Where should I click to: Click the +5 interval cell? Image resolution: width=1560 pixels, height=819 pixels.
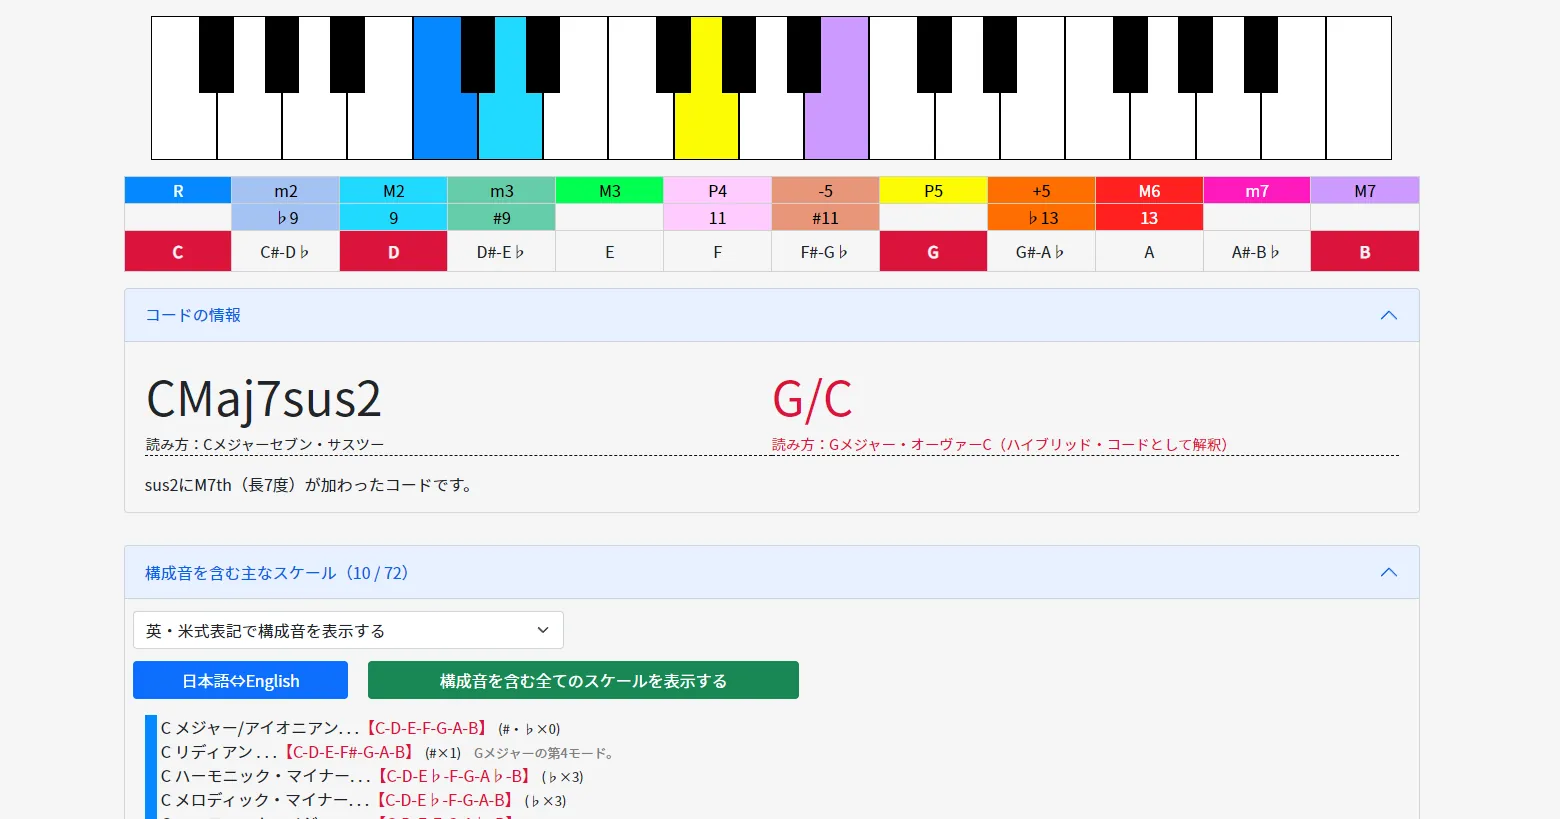click(1041, 190)
